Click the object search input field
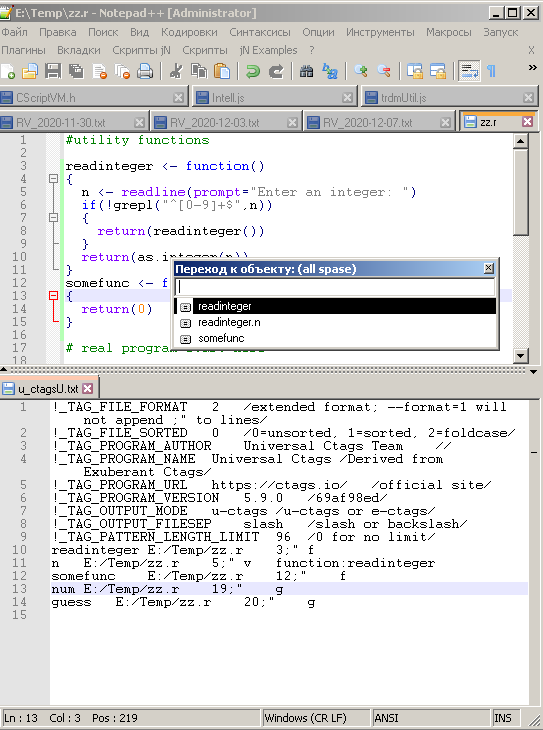This screenshot has width=543, height=730. (335, 287)
